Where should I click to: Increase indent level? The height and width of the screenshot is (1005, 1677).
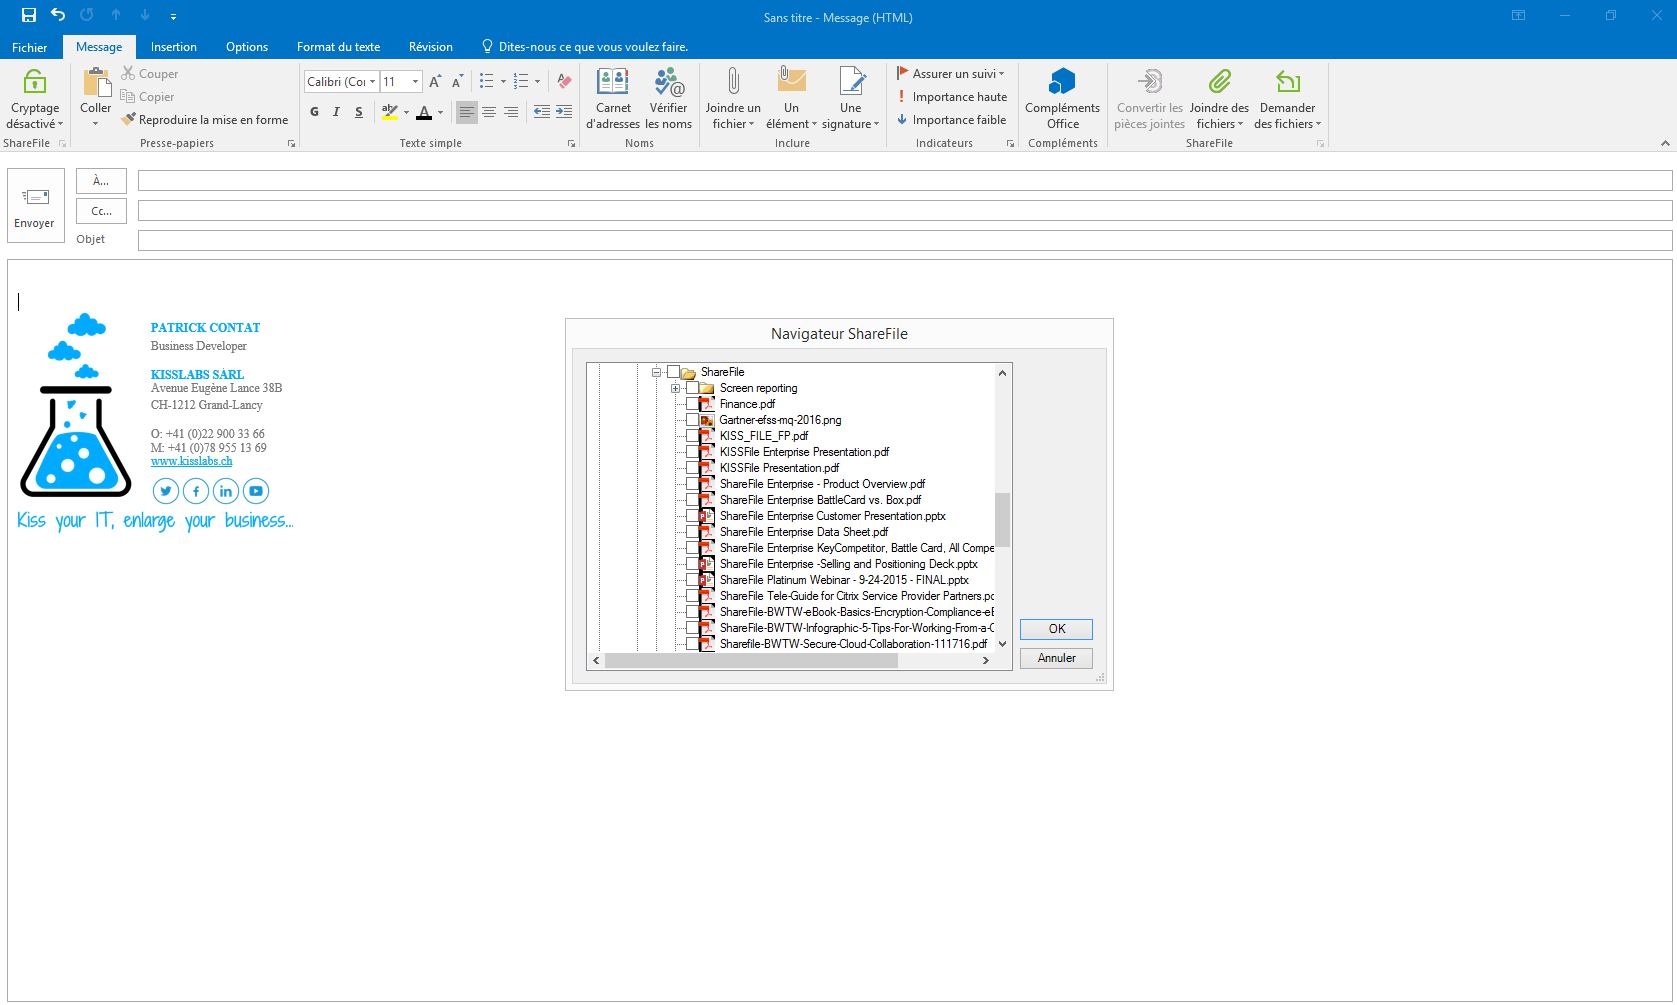[x=564, y=112]
